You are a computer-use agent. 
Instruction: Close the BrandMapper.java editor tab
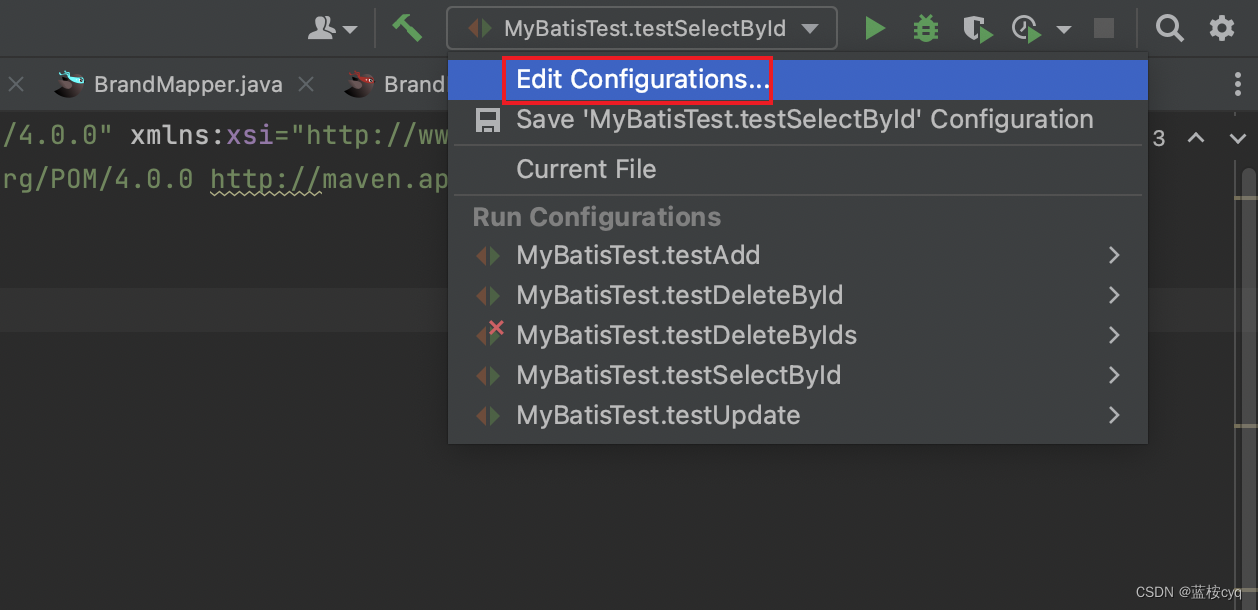[306, 85]
